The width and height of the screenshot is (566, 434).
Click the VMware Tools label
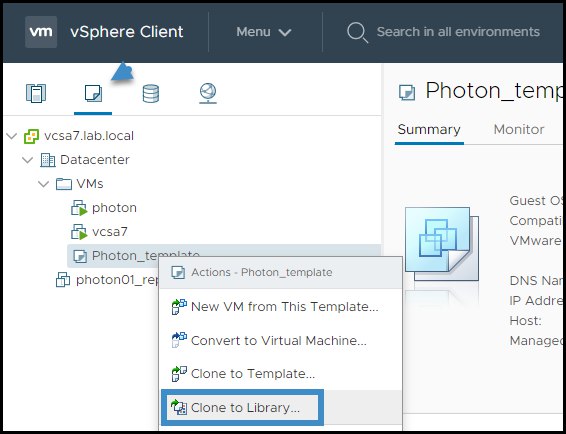(x=536, y=241)
